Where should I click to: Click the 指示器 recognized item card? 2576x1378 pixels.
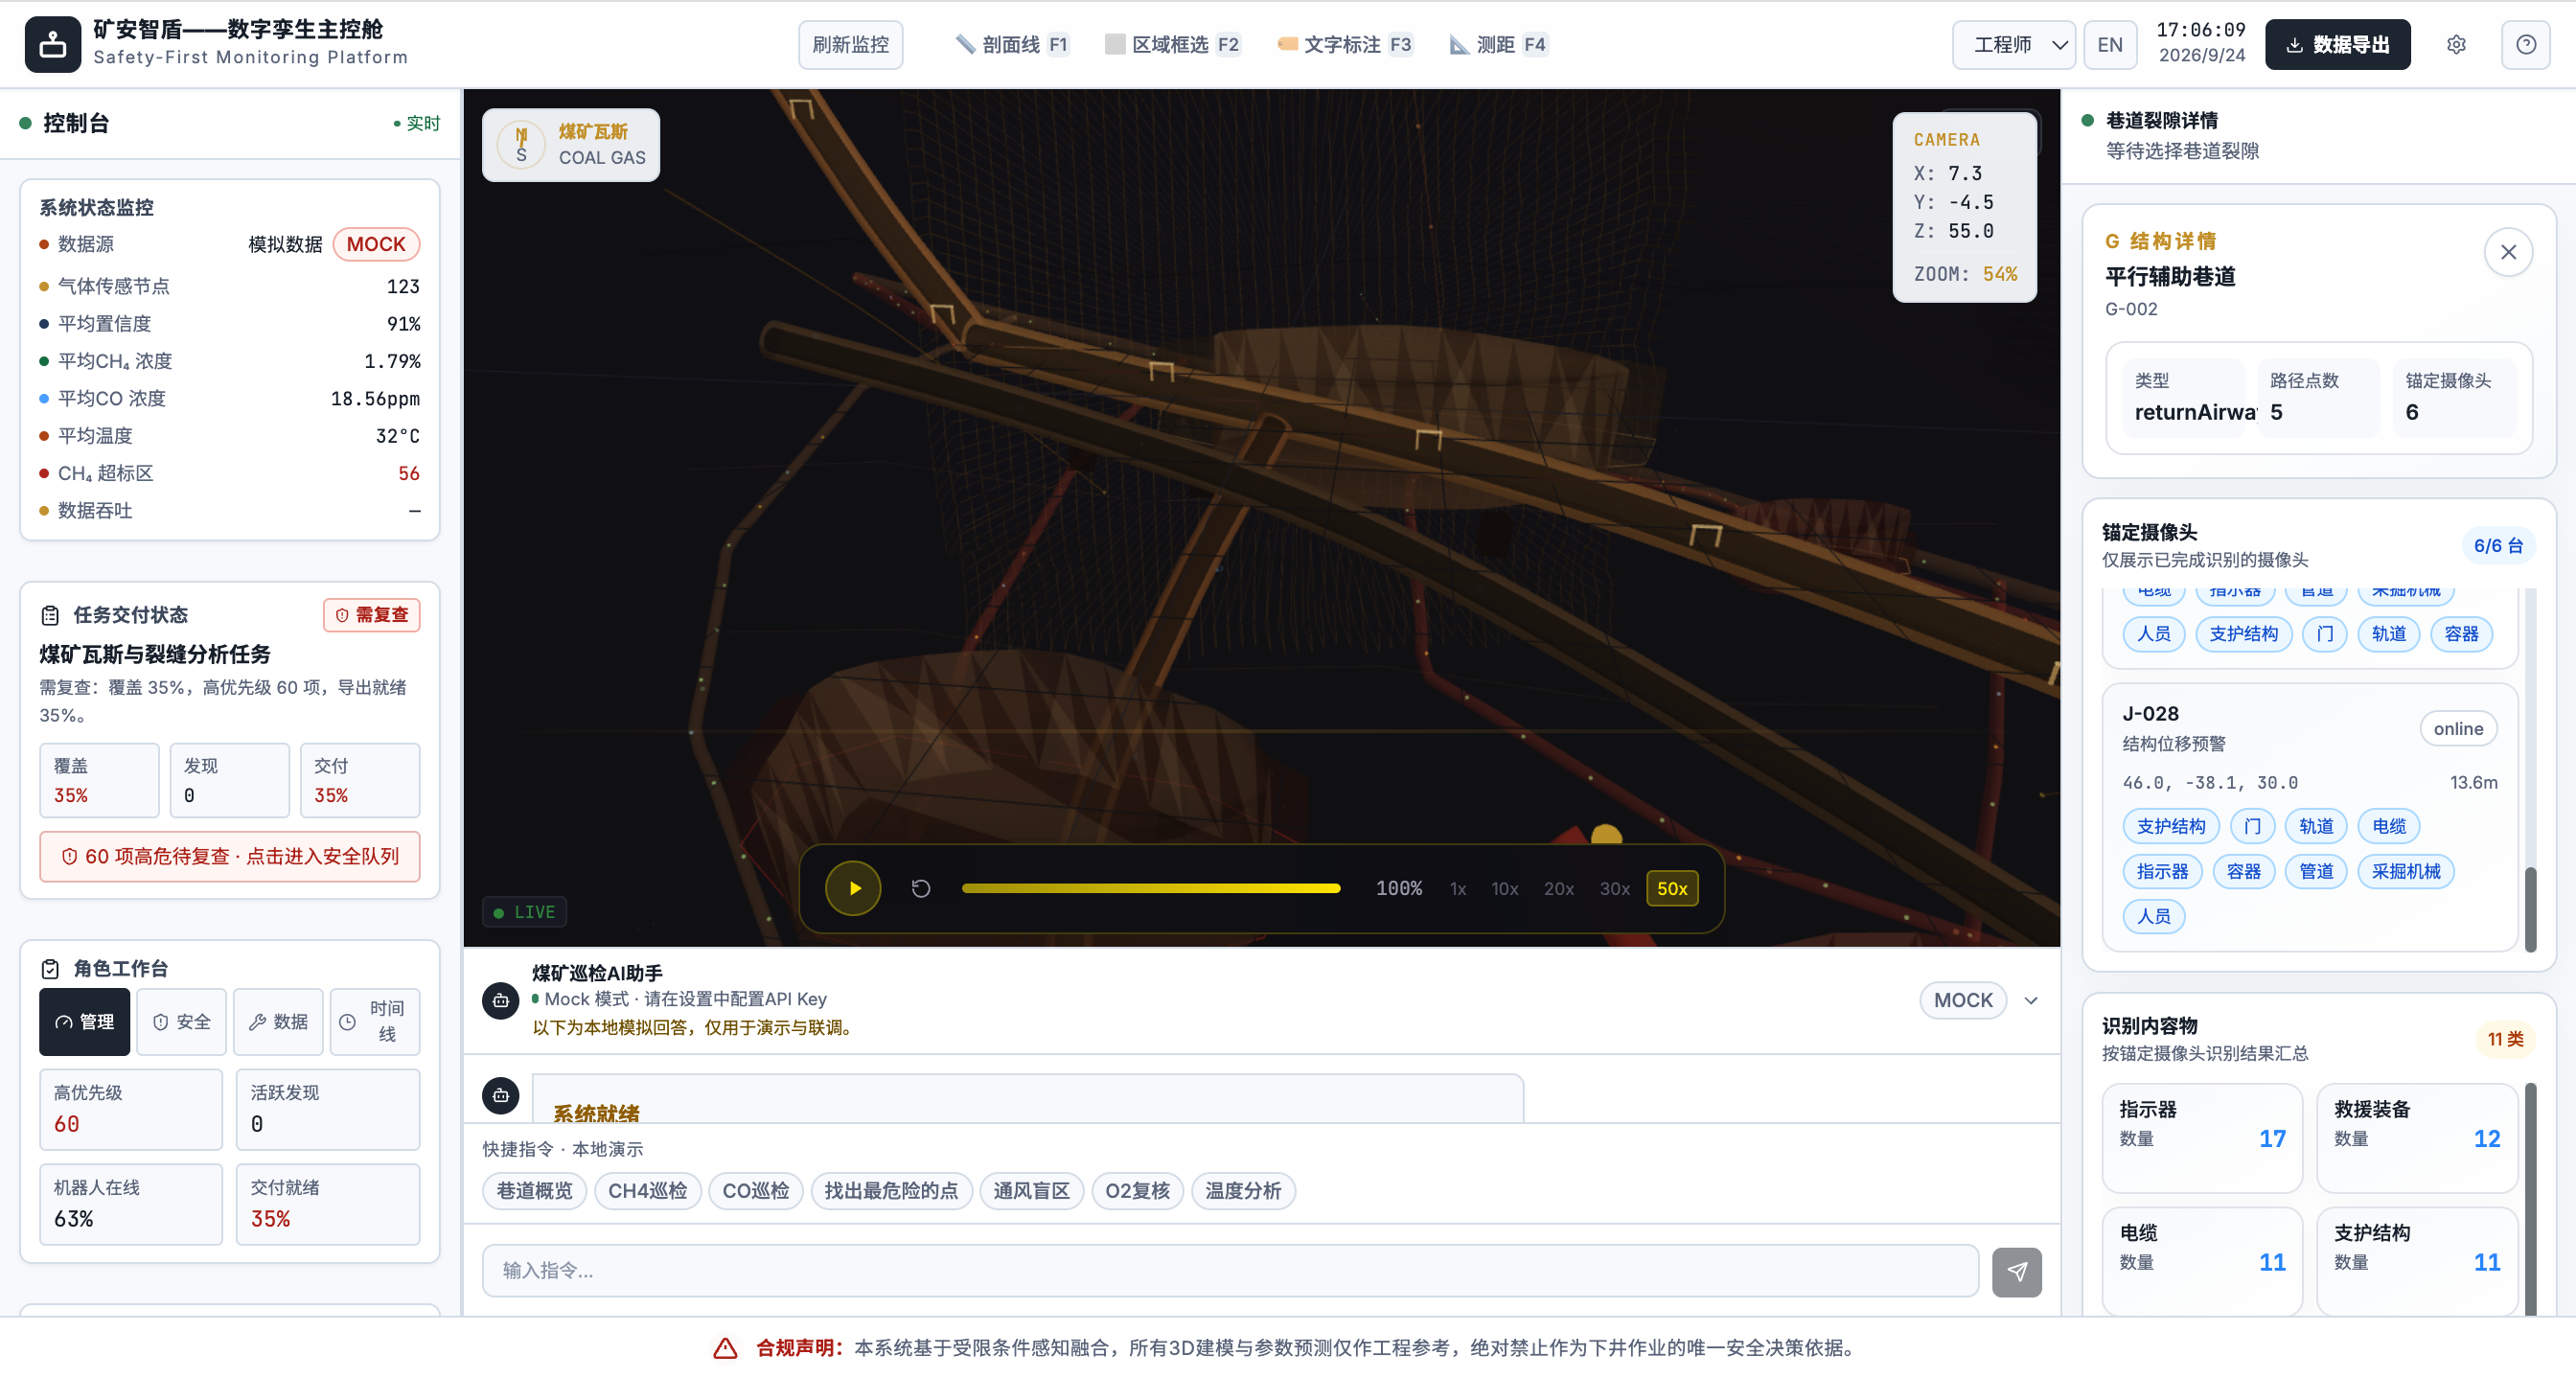[2202, 1138]
